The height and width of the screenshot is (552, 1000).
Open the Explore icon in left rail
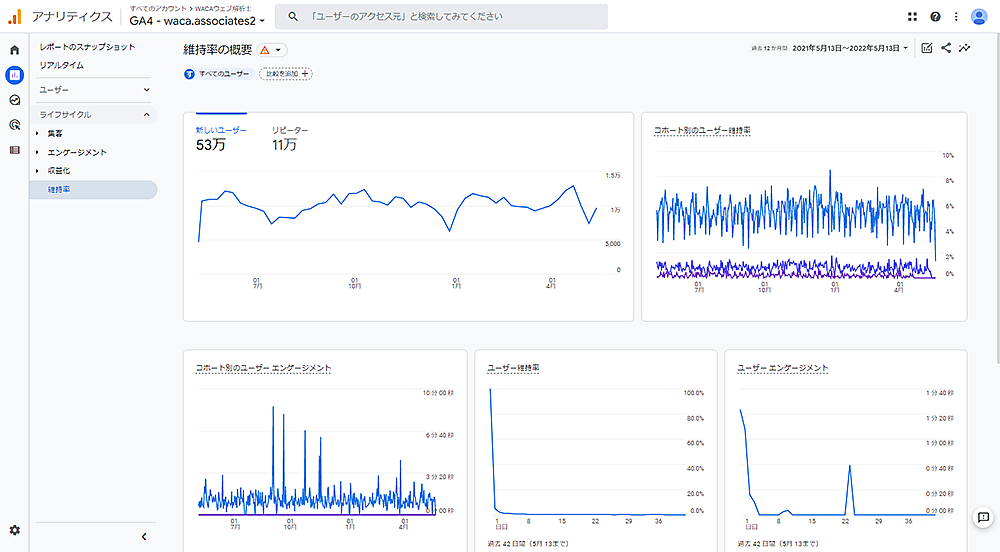(14, 100)
